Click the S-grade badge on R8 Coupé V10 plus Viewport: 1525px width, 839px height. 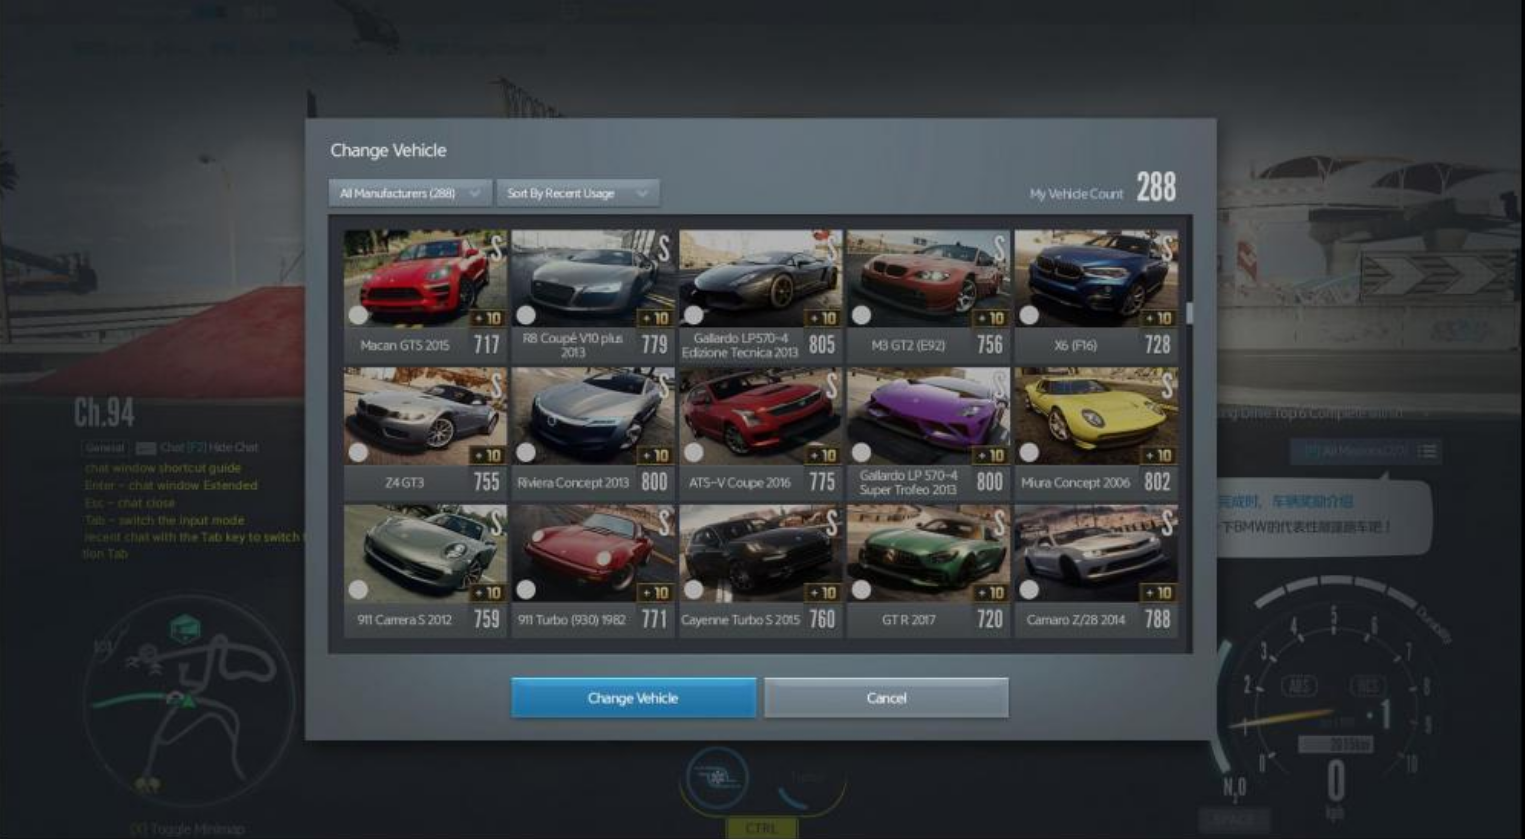pyautogui.click(x=664, y=249)
